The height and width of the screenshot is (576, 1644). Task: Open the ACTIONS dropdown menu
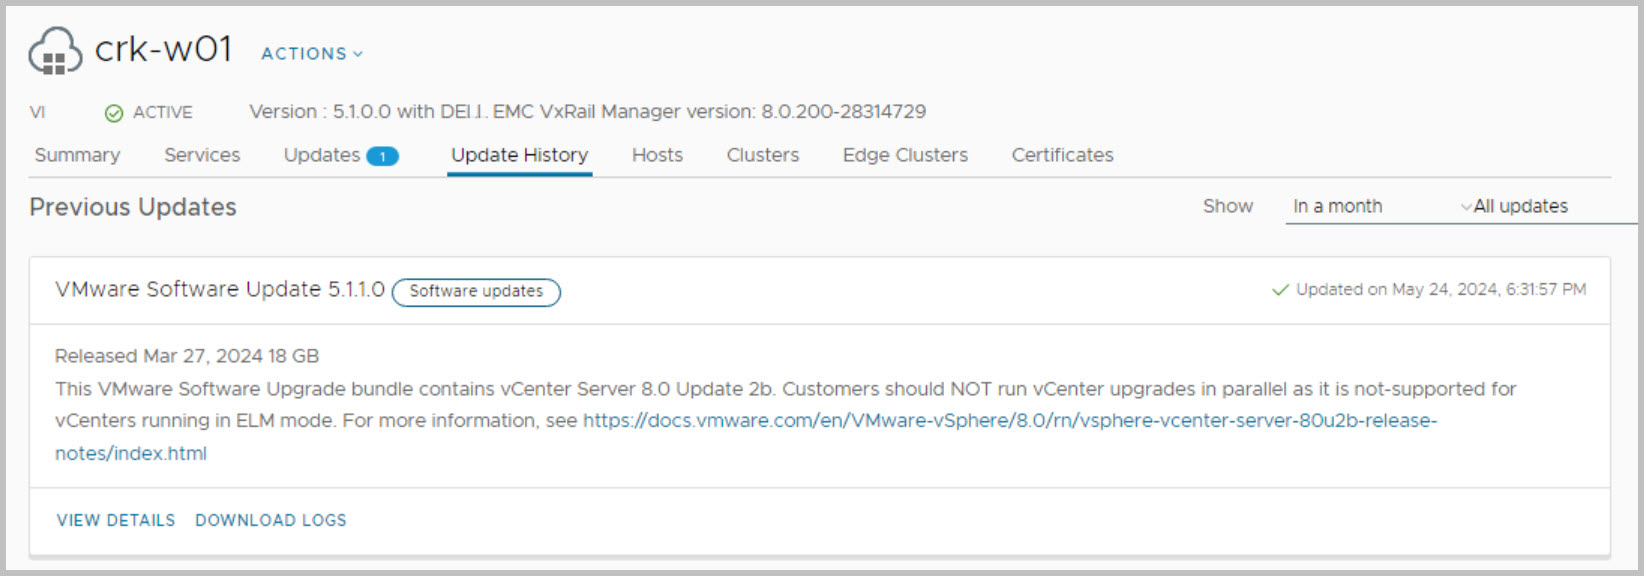(311, 54)
